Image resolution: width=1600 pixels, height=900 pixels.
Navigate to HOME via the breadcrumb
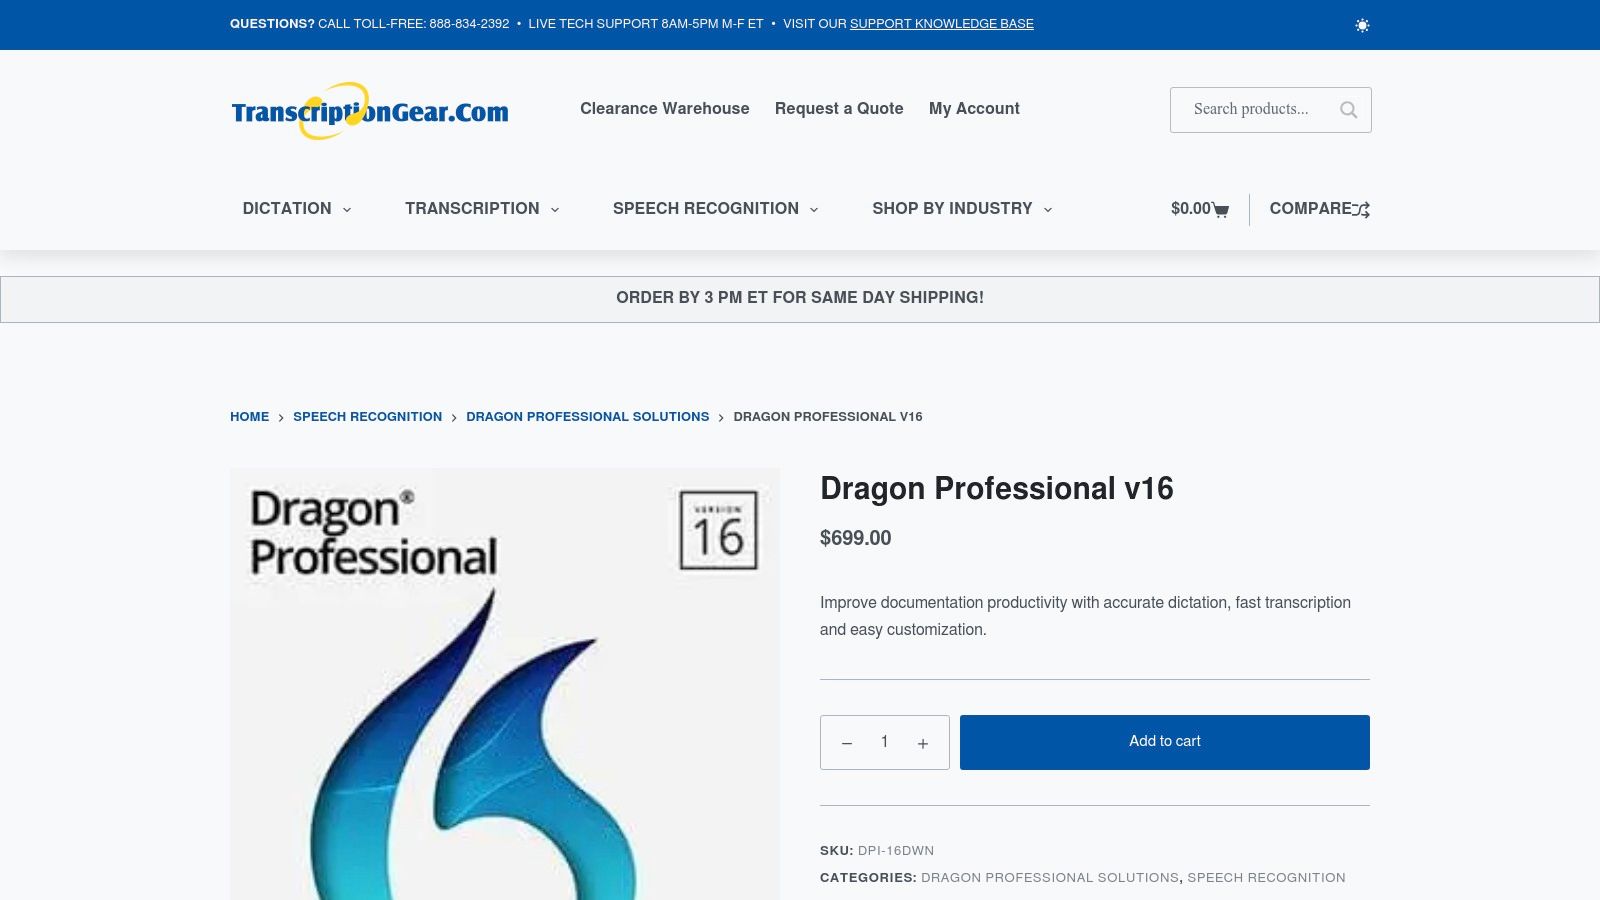pos(249,417)
